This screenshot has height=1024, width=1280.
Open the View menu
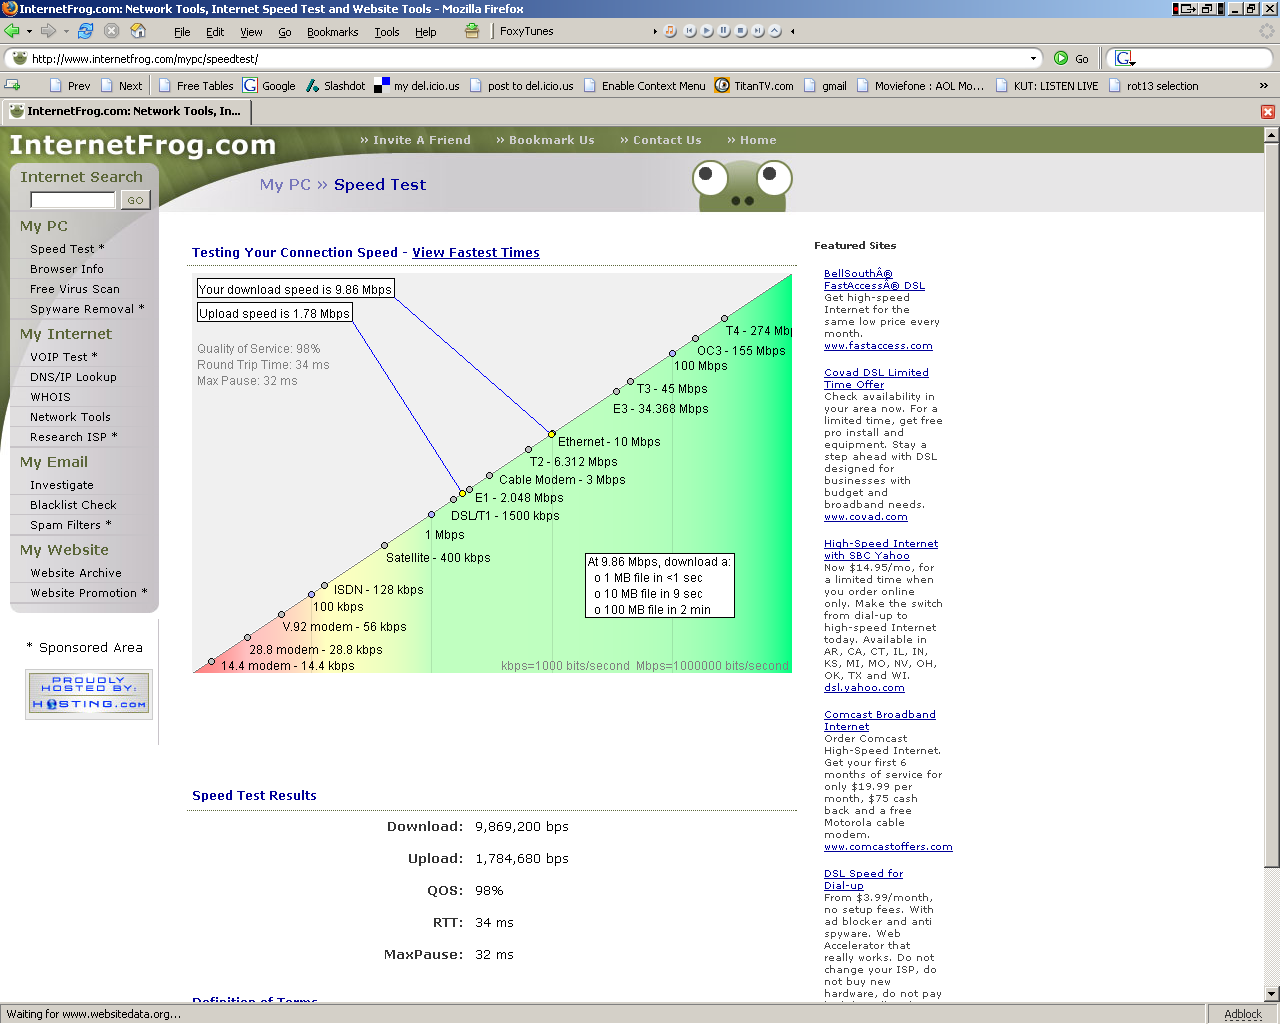click(251, 32)
